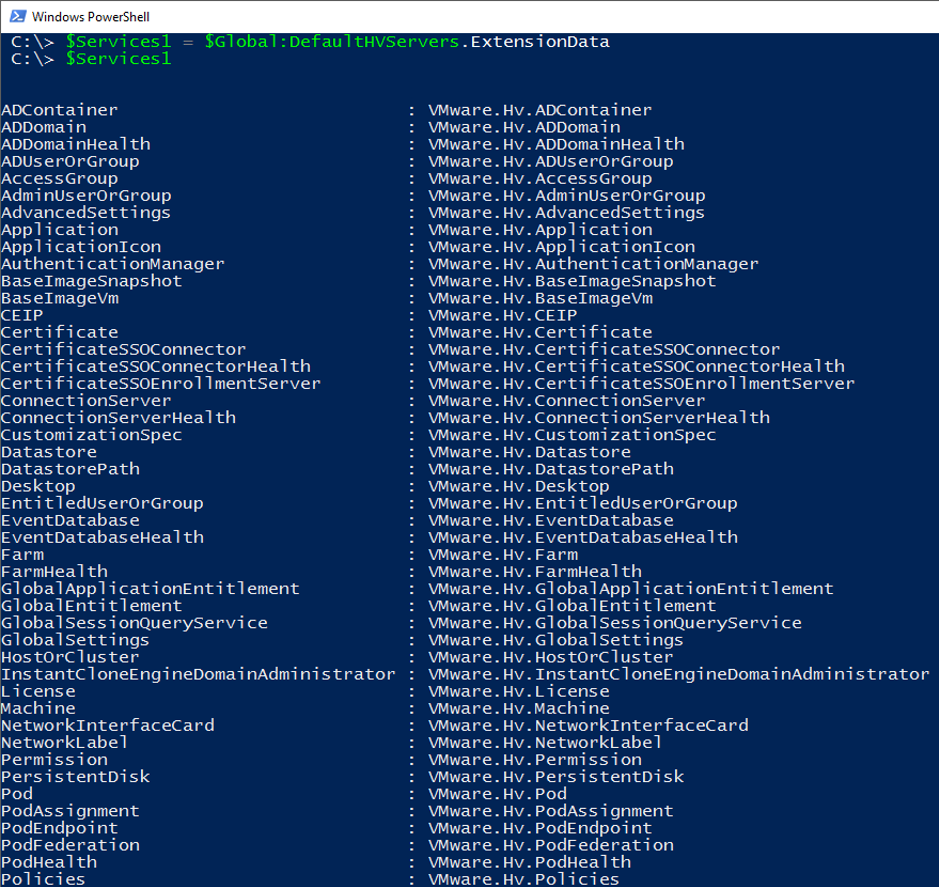
Task: Click the 'Datastore' property name
Action: pos(49,452)
